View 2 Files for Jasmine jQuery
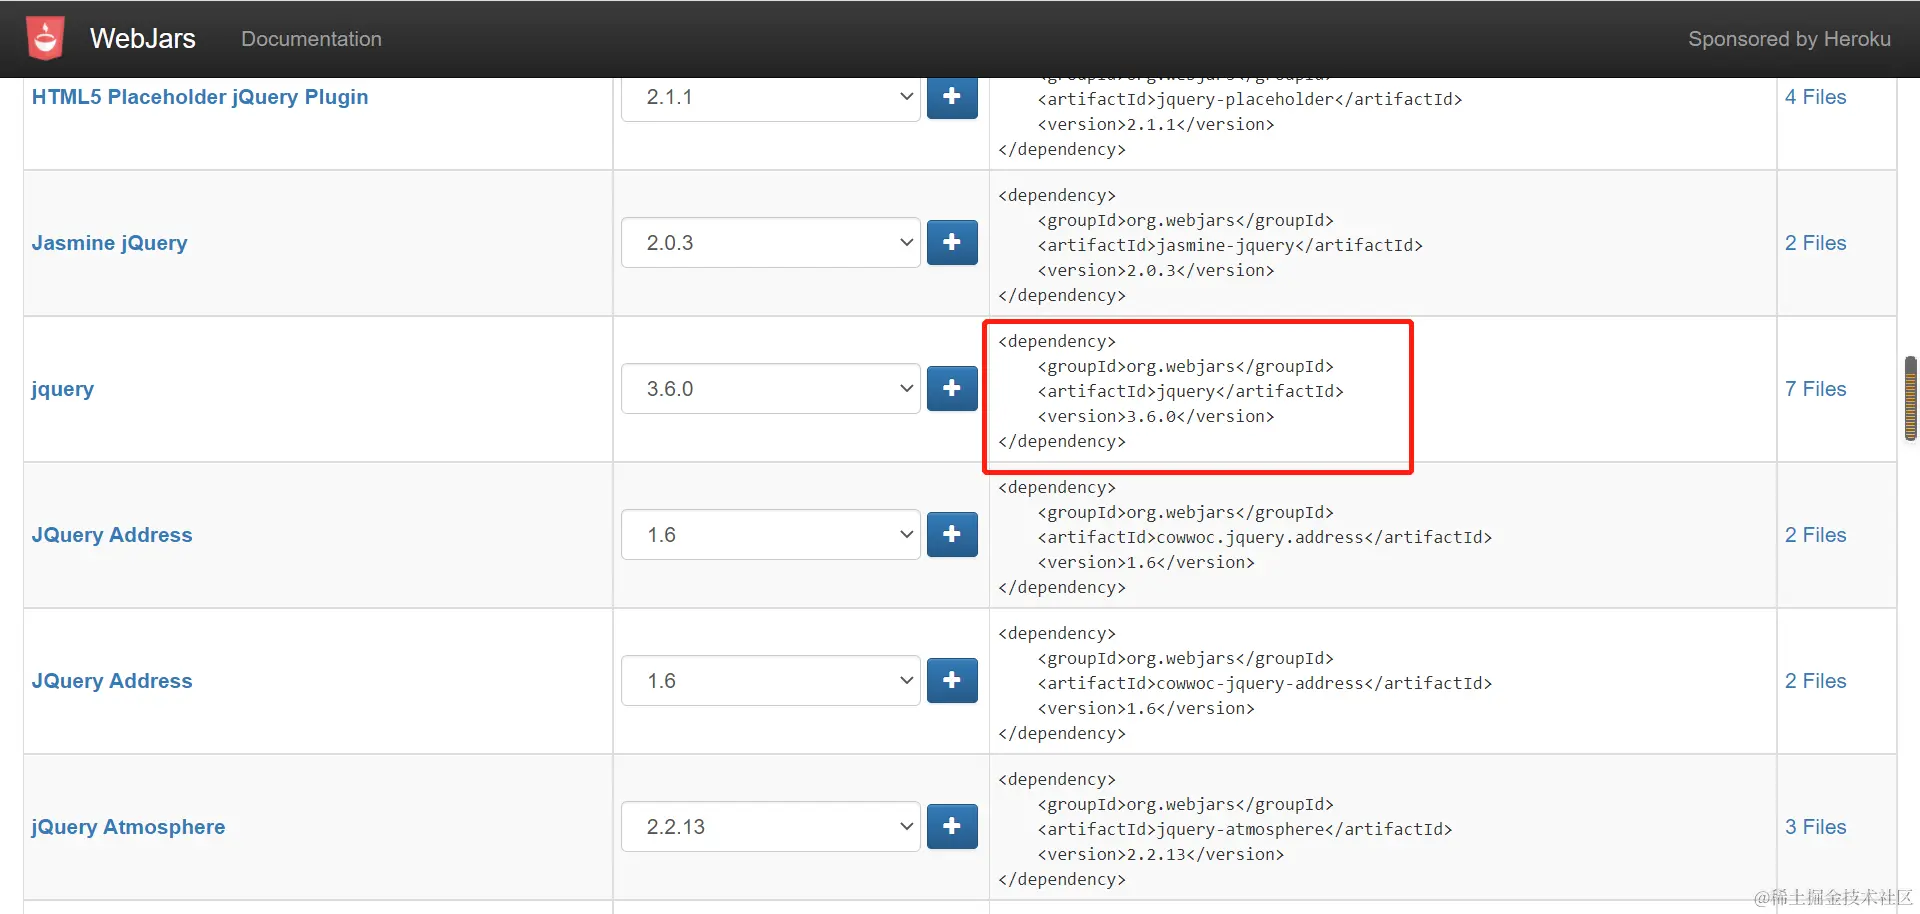Viewport: 1920px width, 914px height. point(1815,243)
